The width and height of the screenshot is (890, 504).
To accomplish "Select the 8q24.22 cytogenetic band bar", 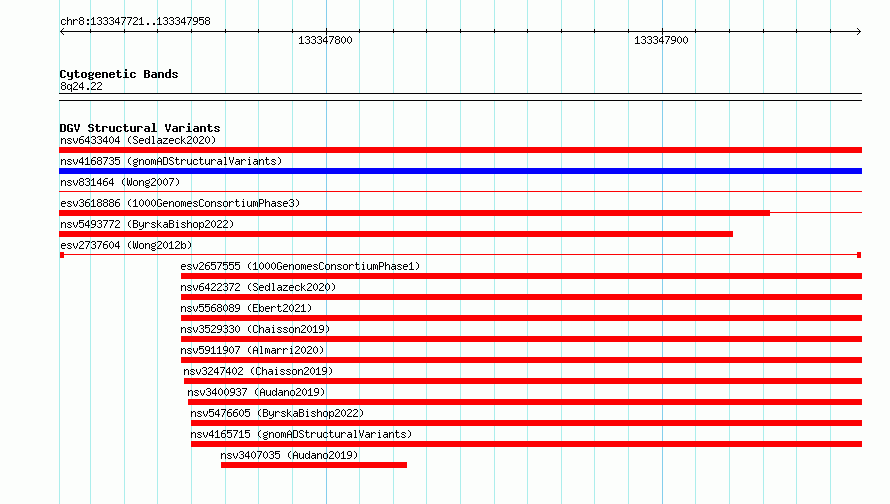I will 460,97.
